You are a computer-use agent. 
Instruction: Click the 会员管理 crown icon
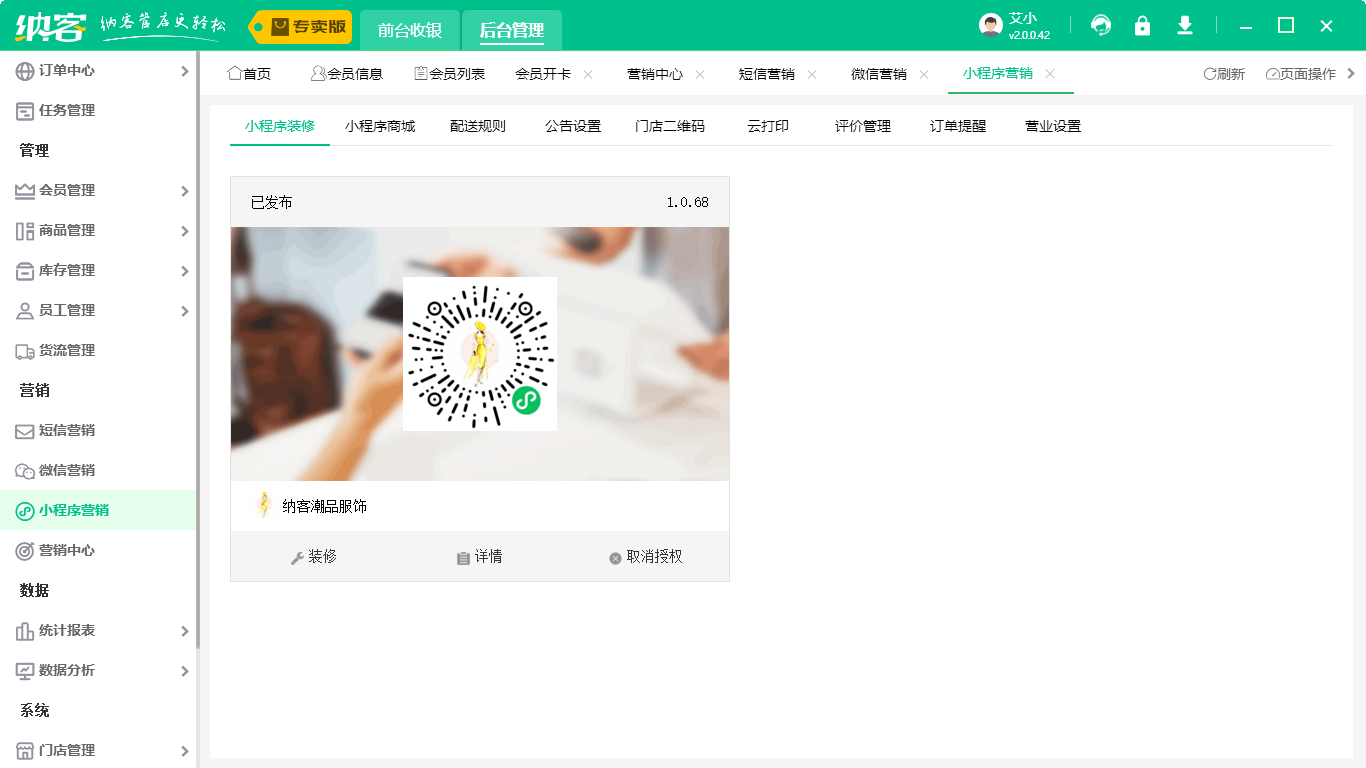25,191
